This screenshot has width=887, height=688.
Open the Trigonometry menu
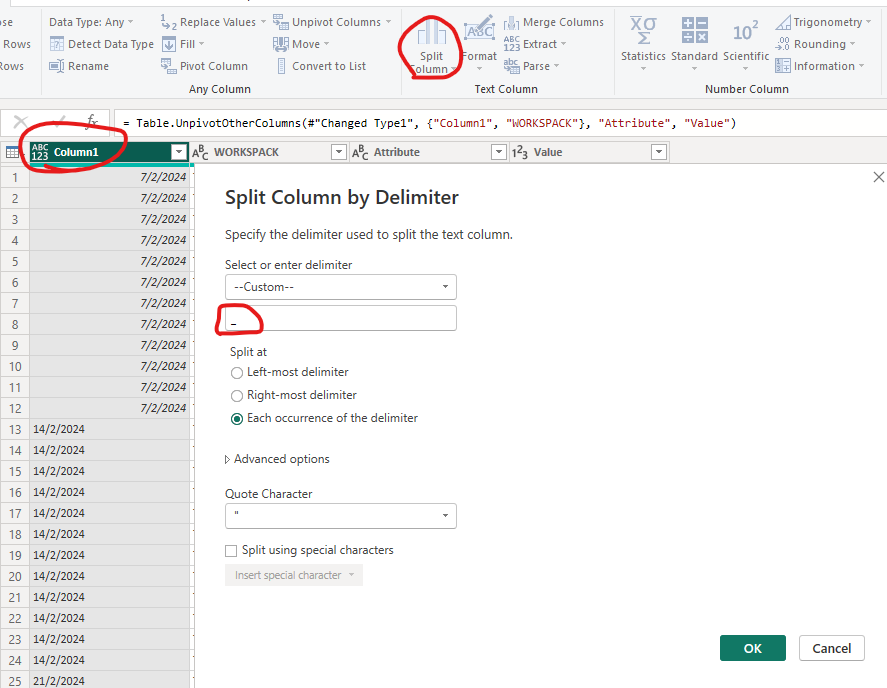coord(823,22)
